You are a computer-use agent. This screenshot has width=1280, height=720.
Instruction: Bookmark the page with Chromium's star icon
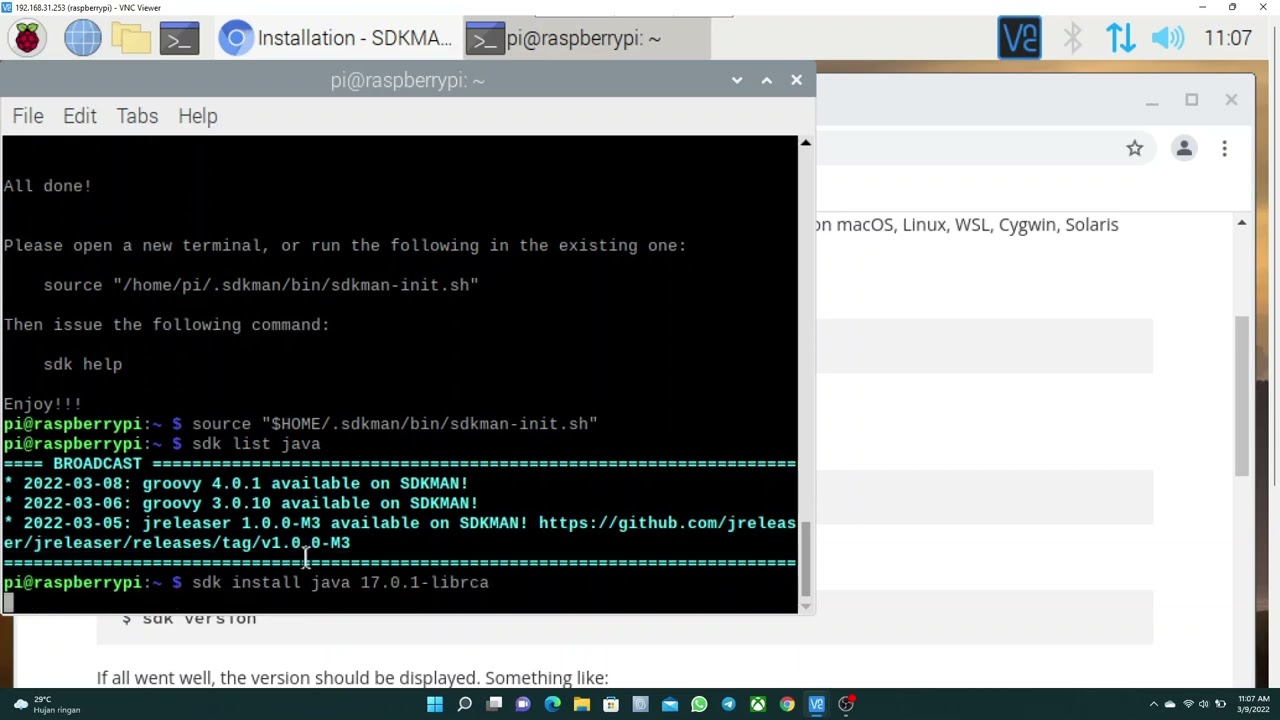1134,149
